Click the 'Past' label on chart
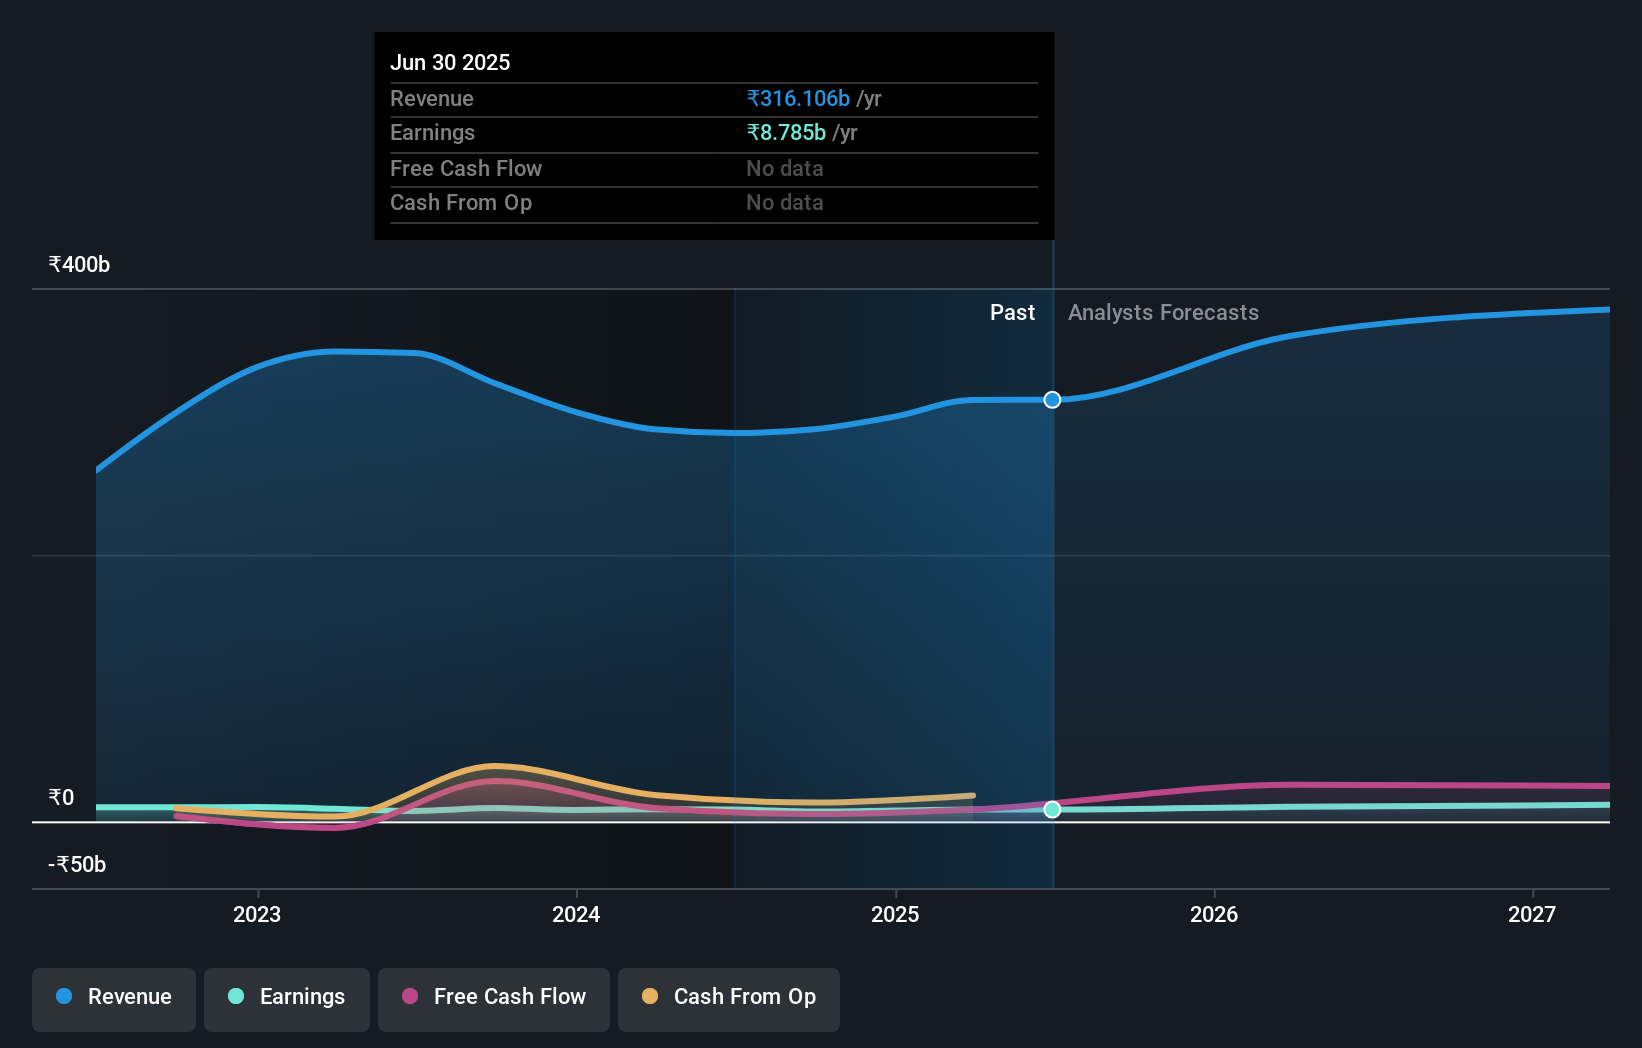 1012,313
